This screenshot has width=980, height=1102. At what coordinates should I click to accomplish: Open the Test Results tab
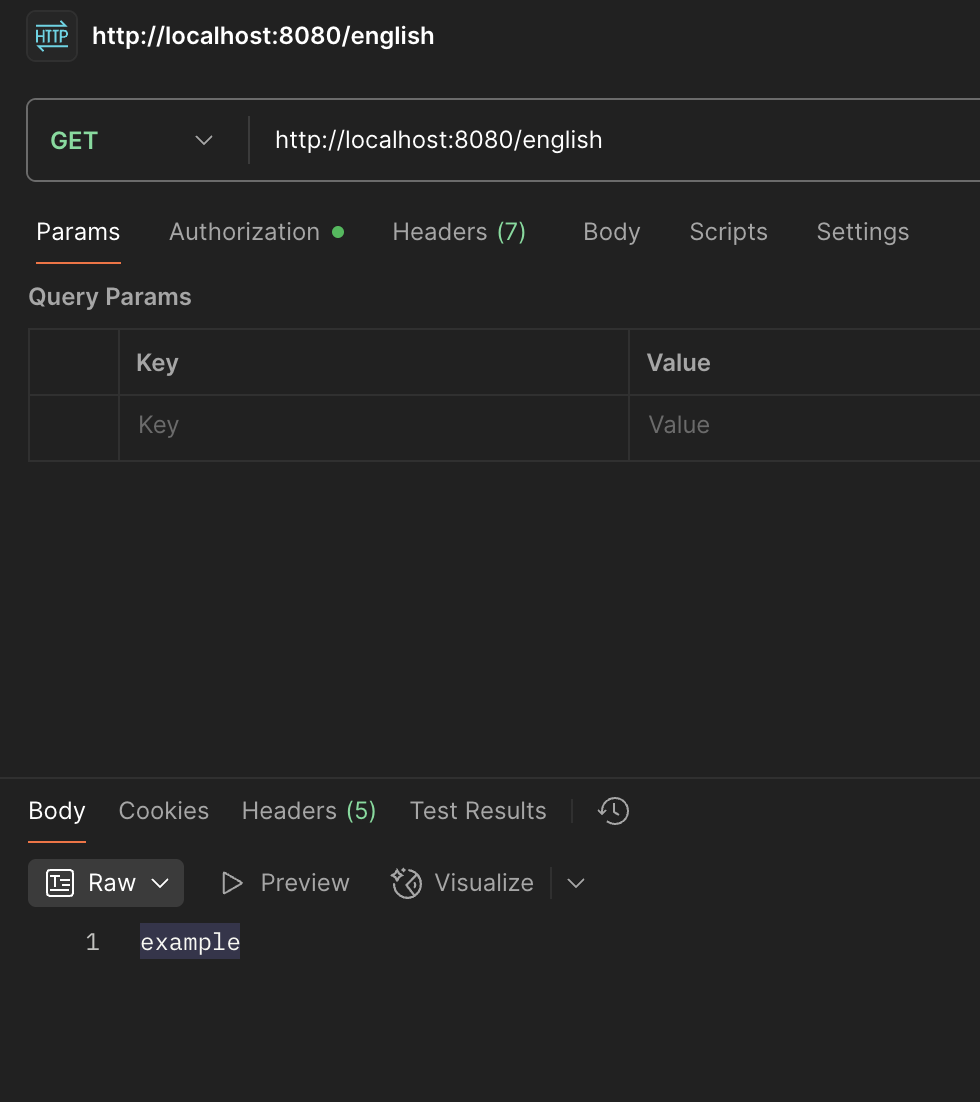478,811
